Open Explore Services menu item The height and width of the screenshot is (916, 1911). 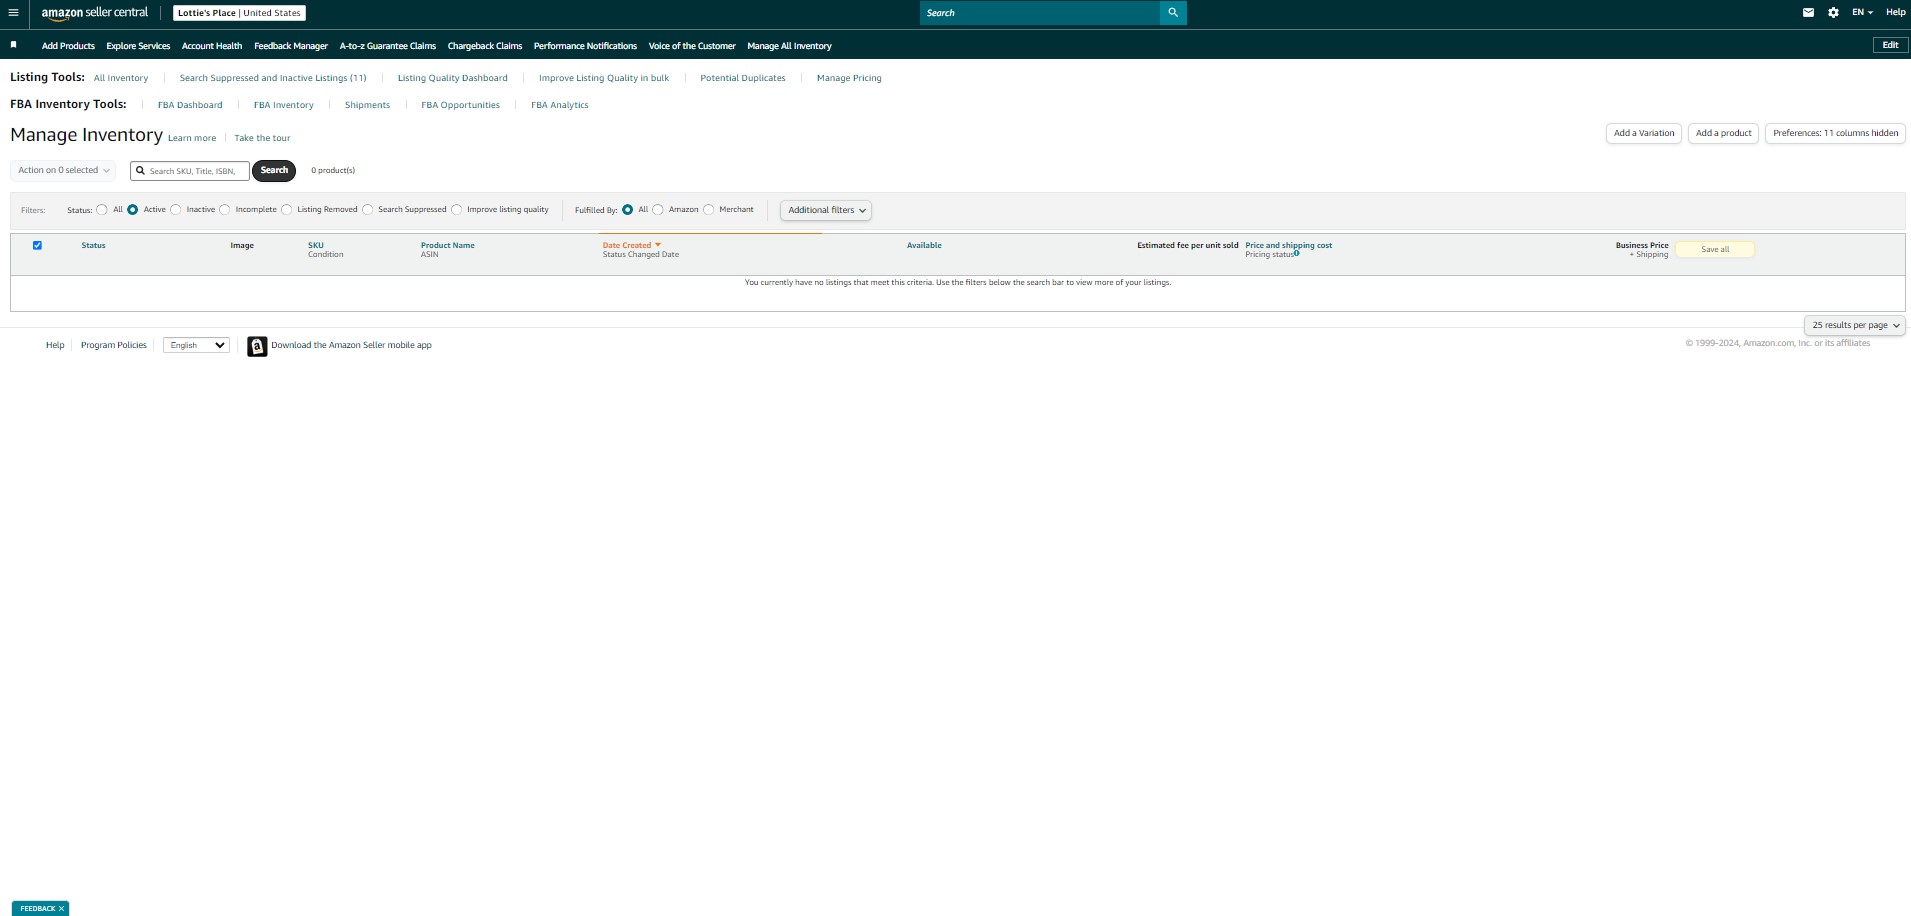coord(138,46)
